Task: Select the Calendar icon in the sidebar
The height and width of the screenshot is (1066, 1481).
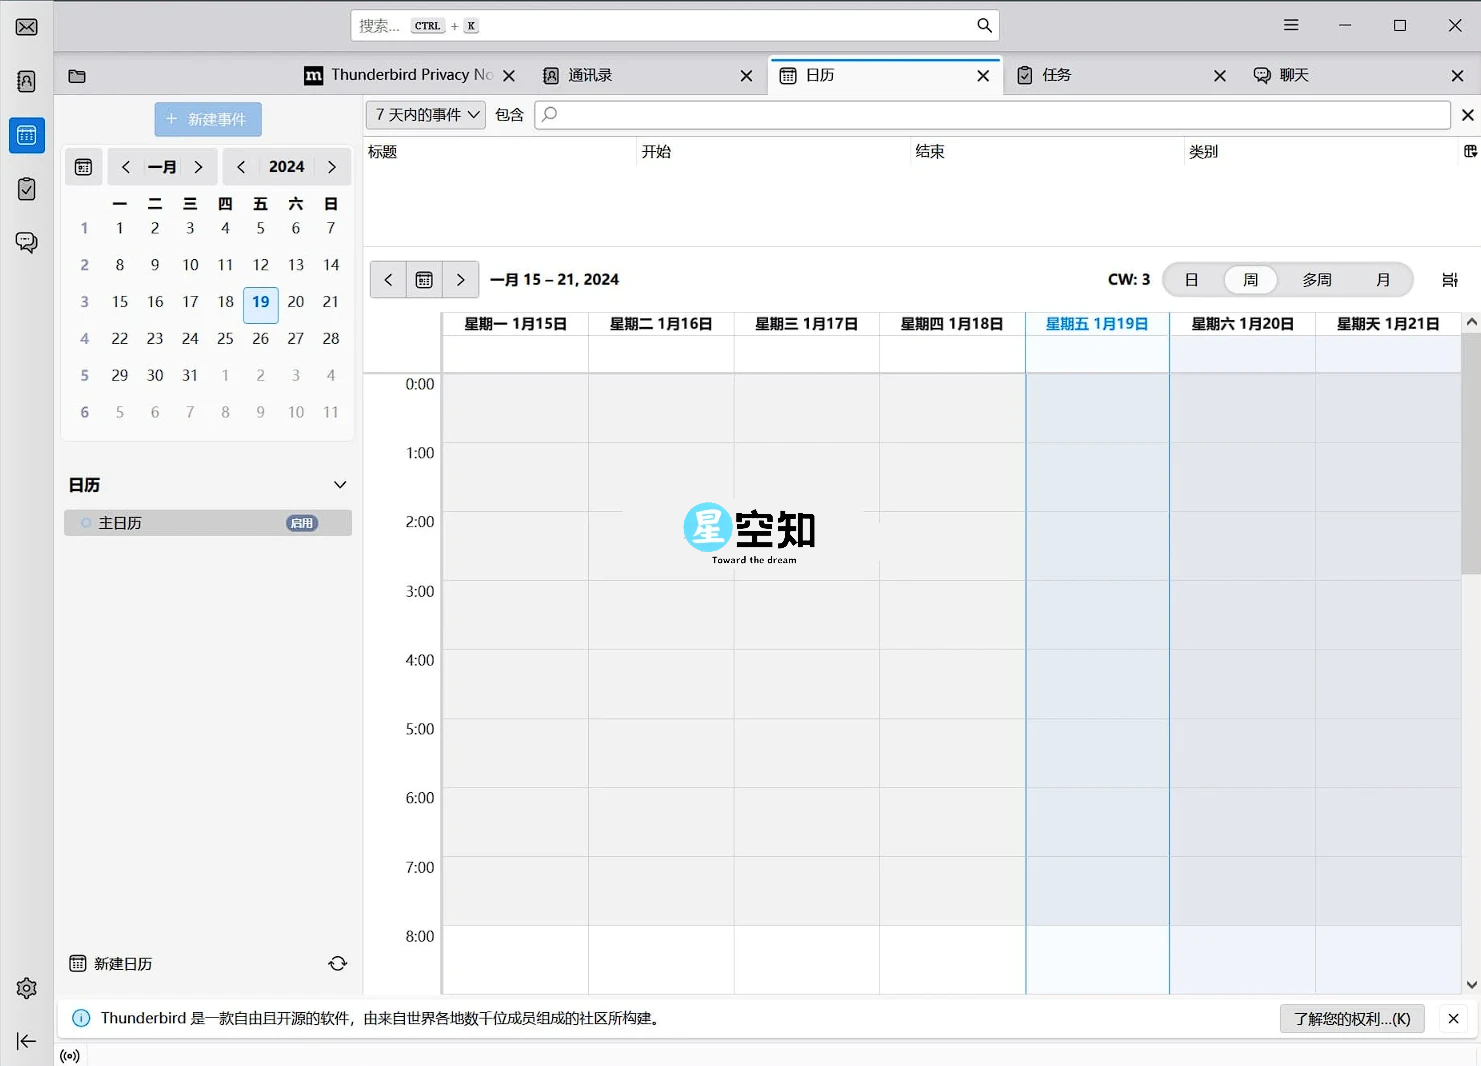Action: click(26, 135)
